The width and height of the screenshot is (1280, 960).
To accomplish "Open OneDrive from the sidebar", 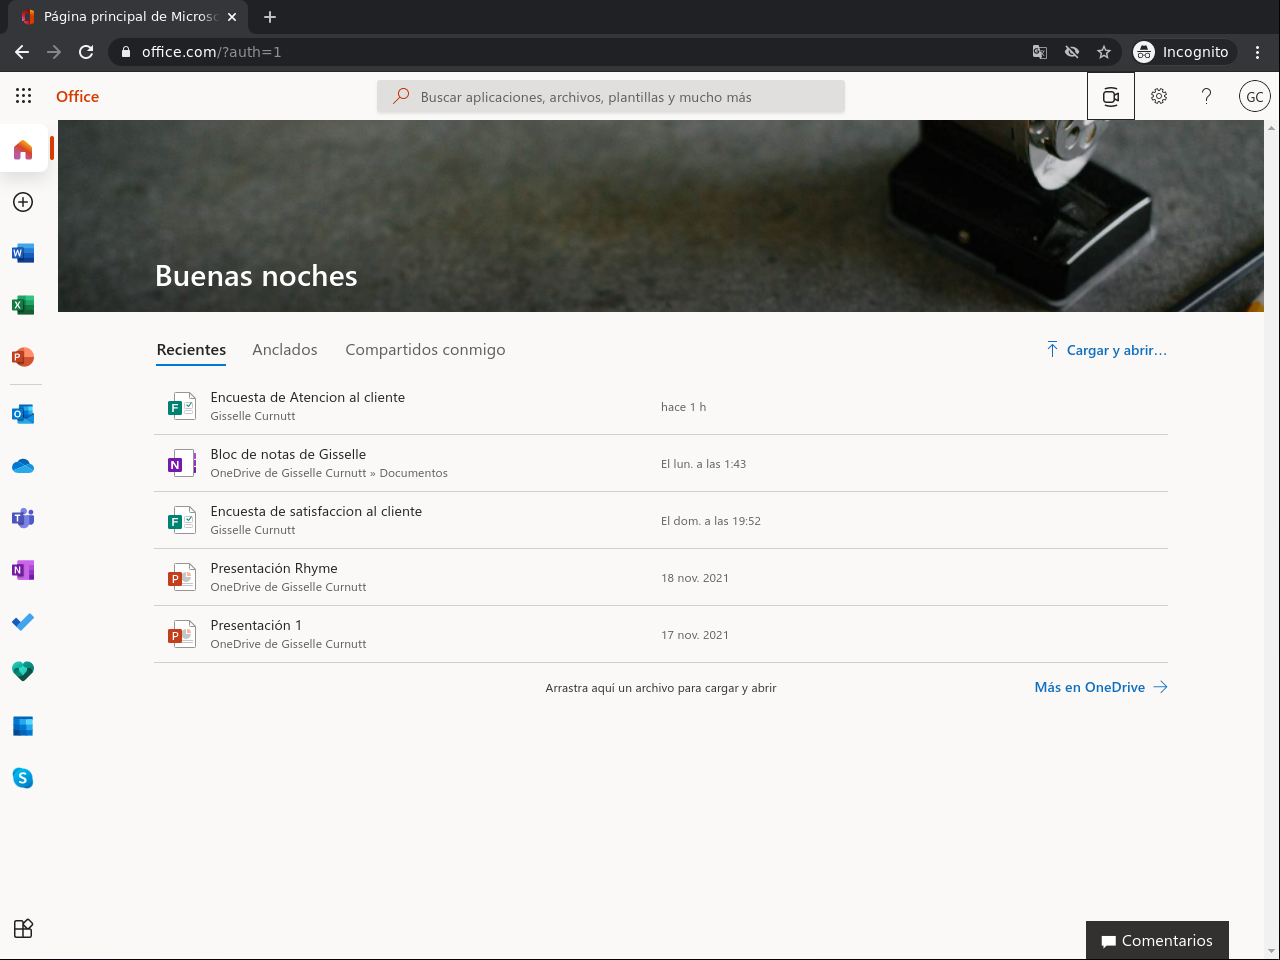I will (x=23, y=466).
